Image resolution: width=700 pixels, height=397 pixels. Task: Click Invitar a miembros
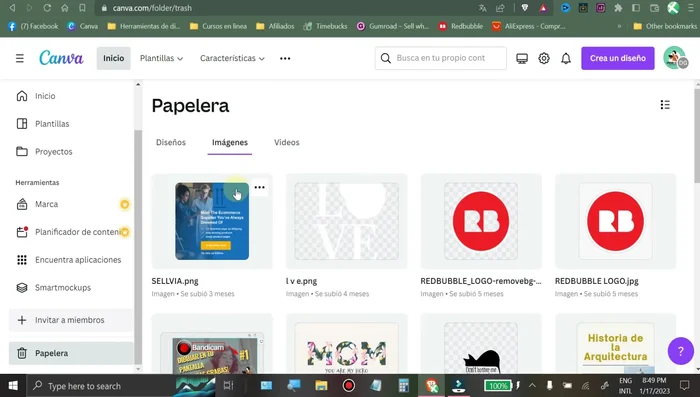click(71, 320)
